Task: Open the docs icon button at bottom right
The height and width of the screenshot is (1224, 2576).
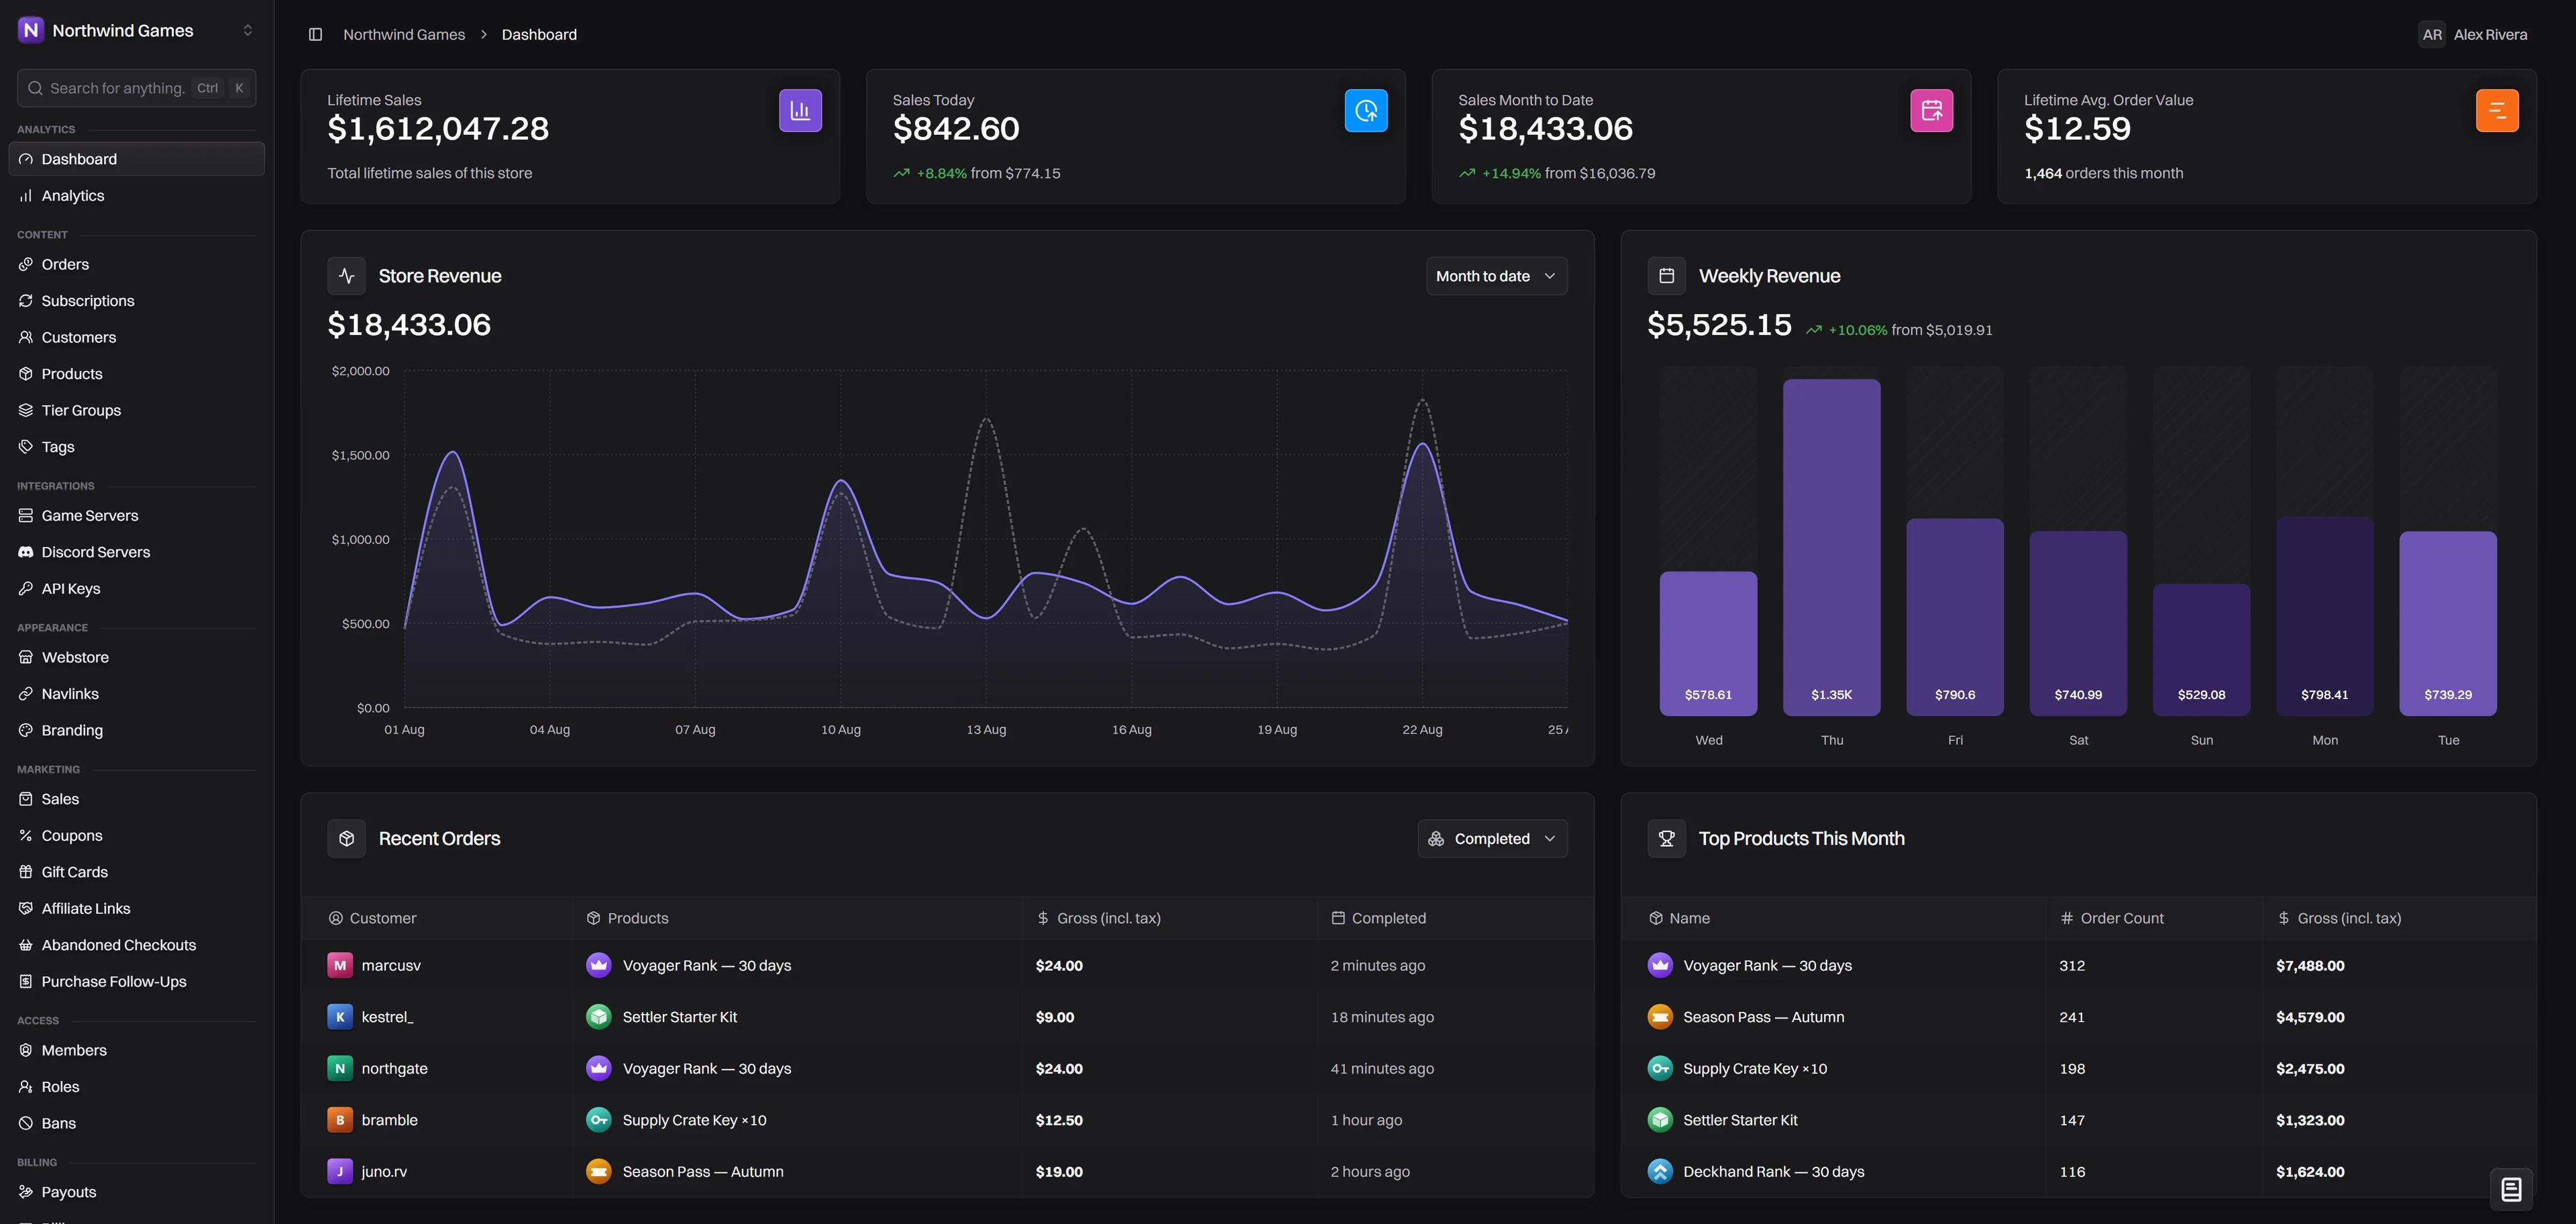Action: (x=2511, y=1189)
